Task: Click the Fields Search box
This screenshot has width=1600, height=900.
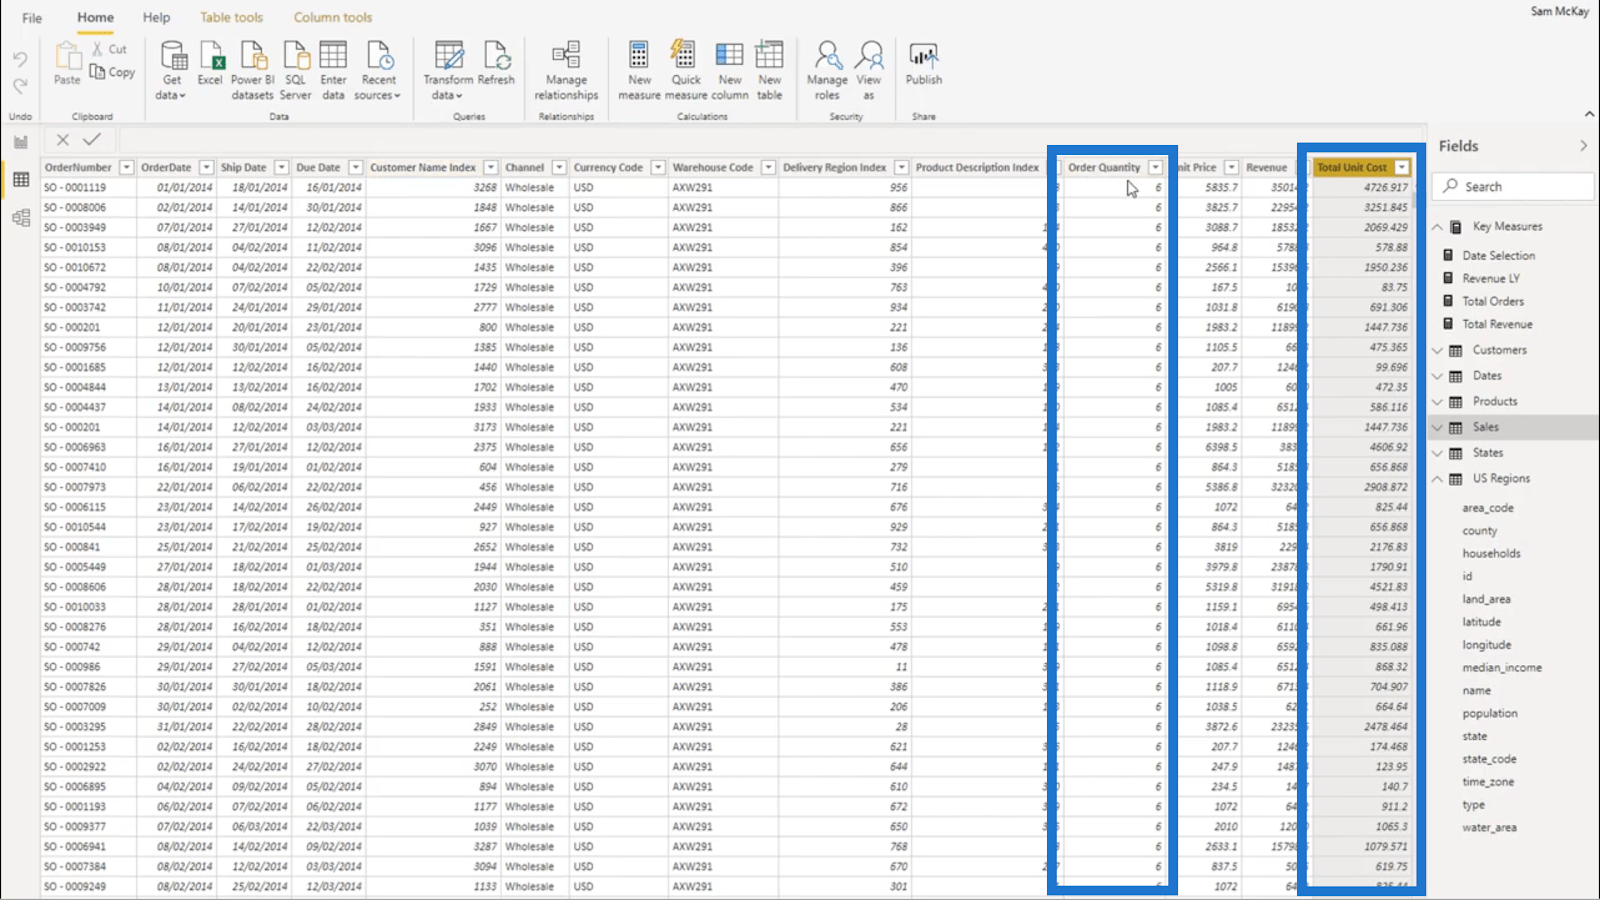Action: (x=1514, y=186)
